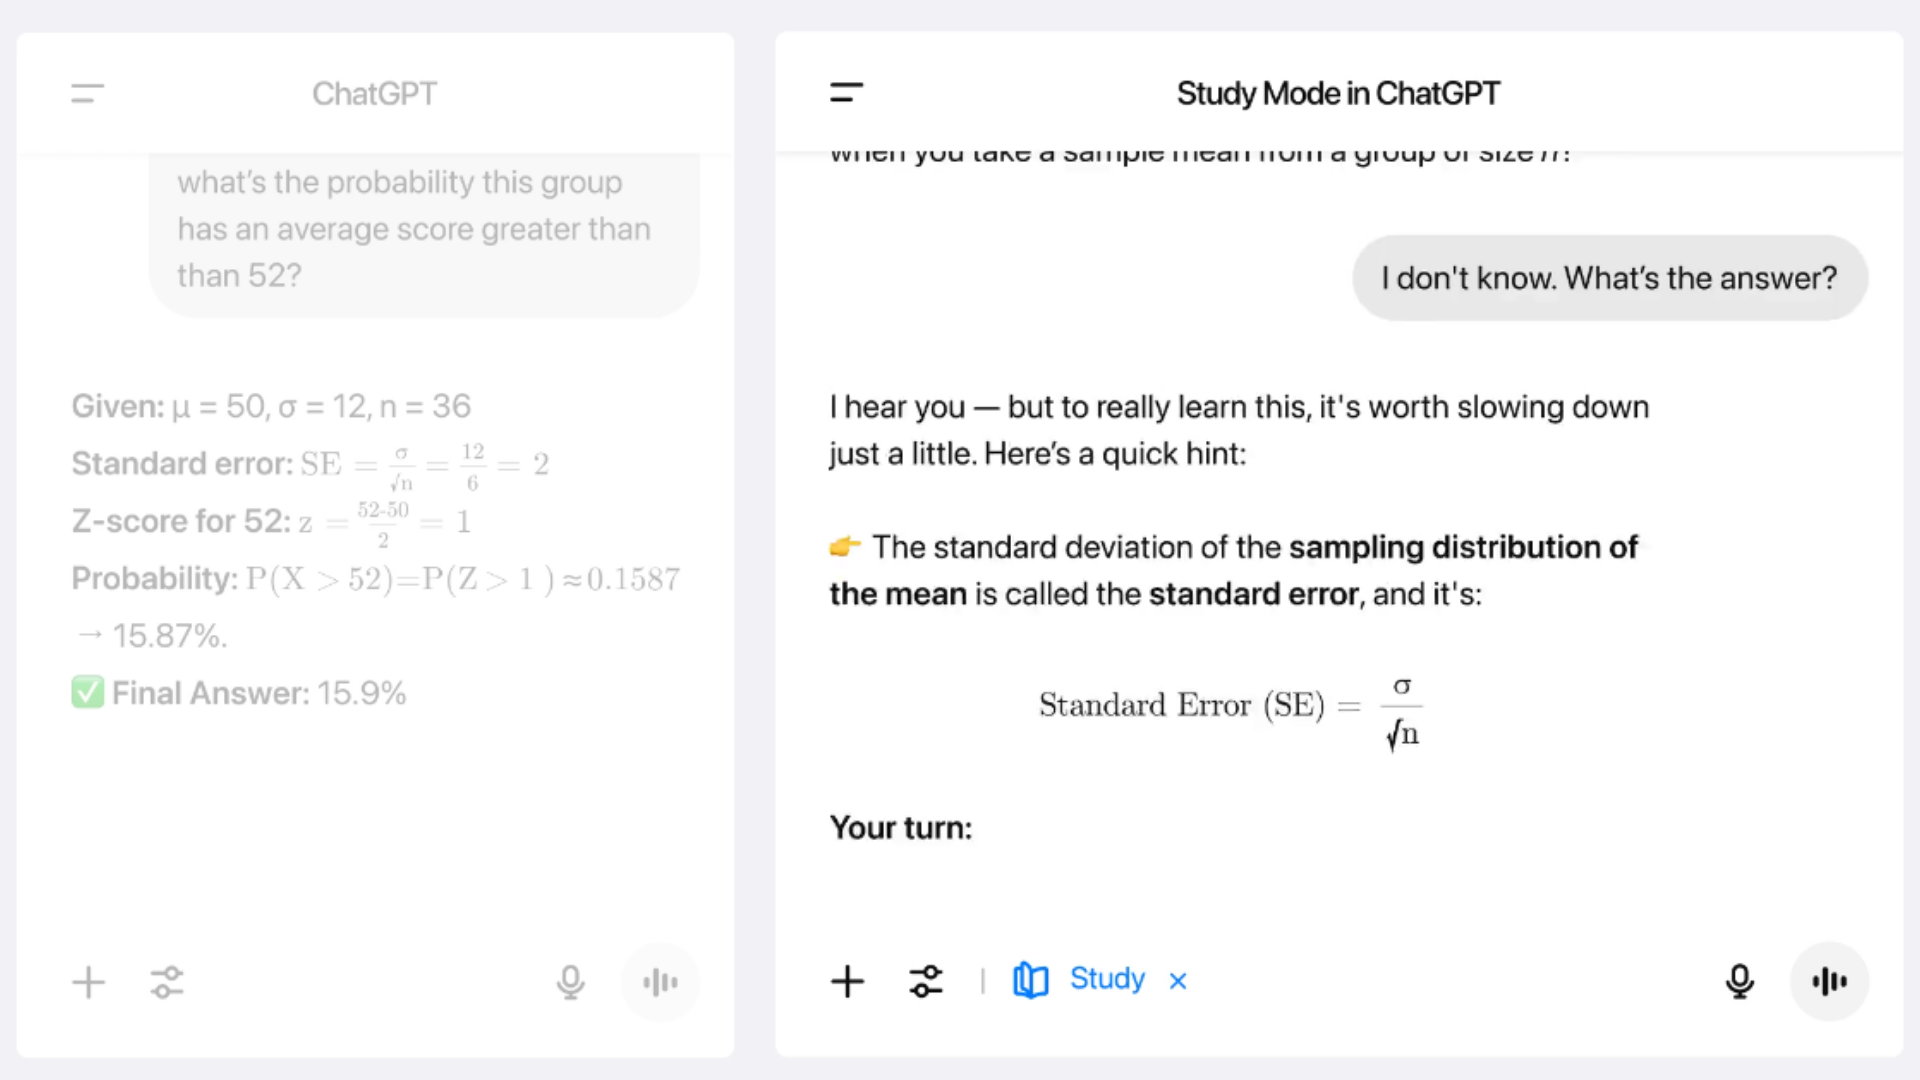1920x1080 pixels.
Task: Click the plus icon in the left composer
Action: (88, 982)
